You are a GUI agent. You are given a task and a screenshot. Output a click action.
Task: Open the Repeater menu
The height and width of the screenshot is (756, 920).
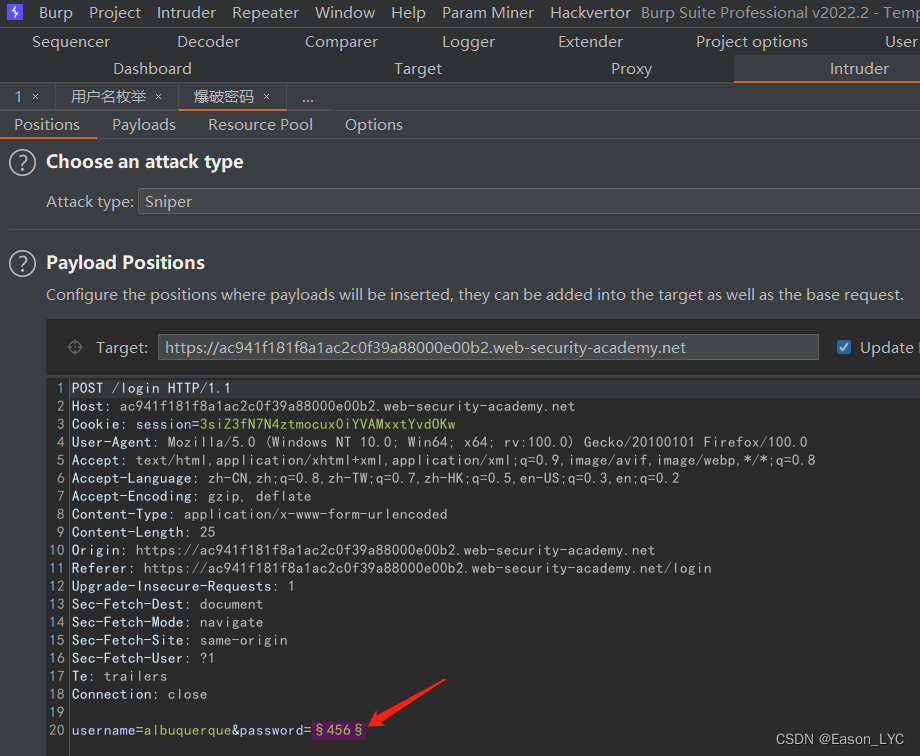(265, 12)
